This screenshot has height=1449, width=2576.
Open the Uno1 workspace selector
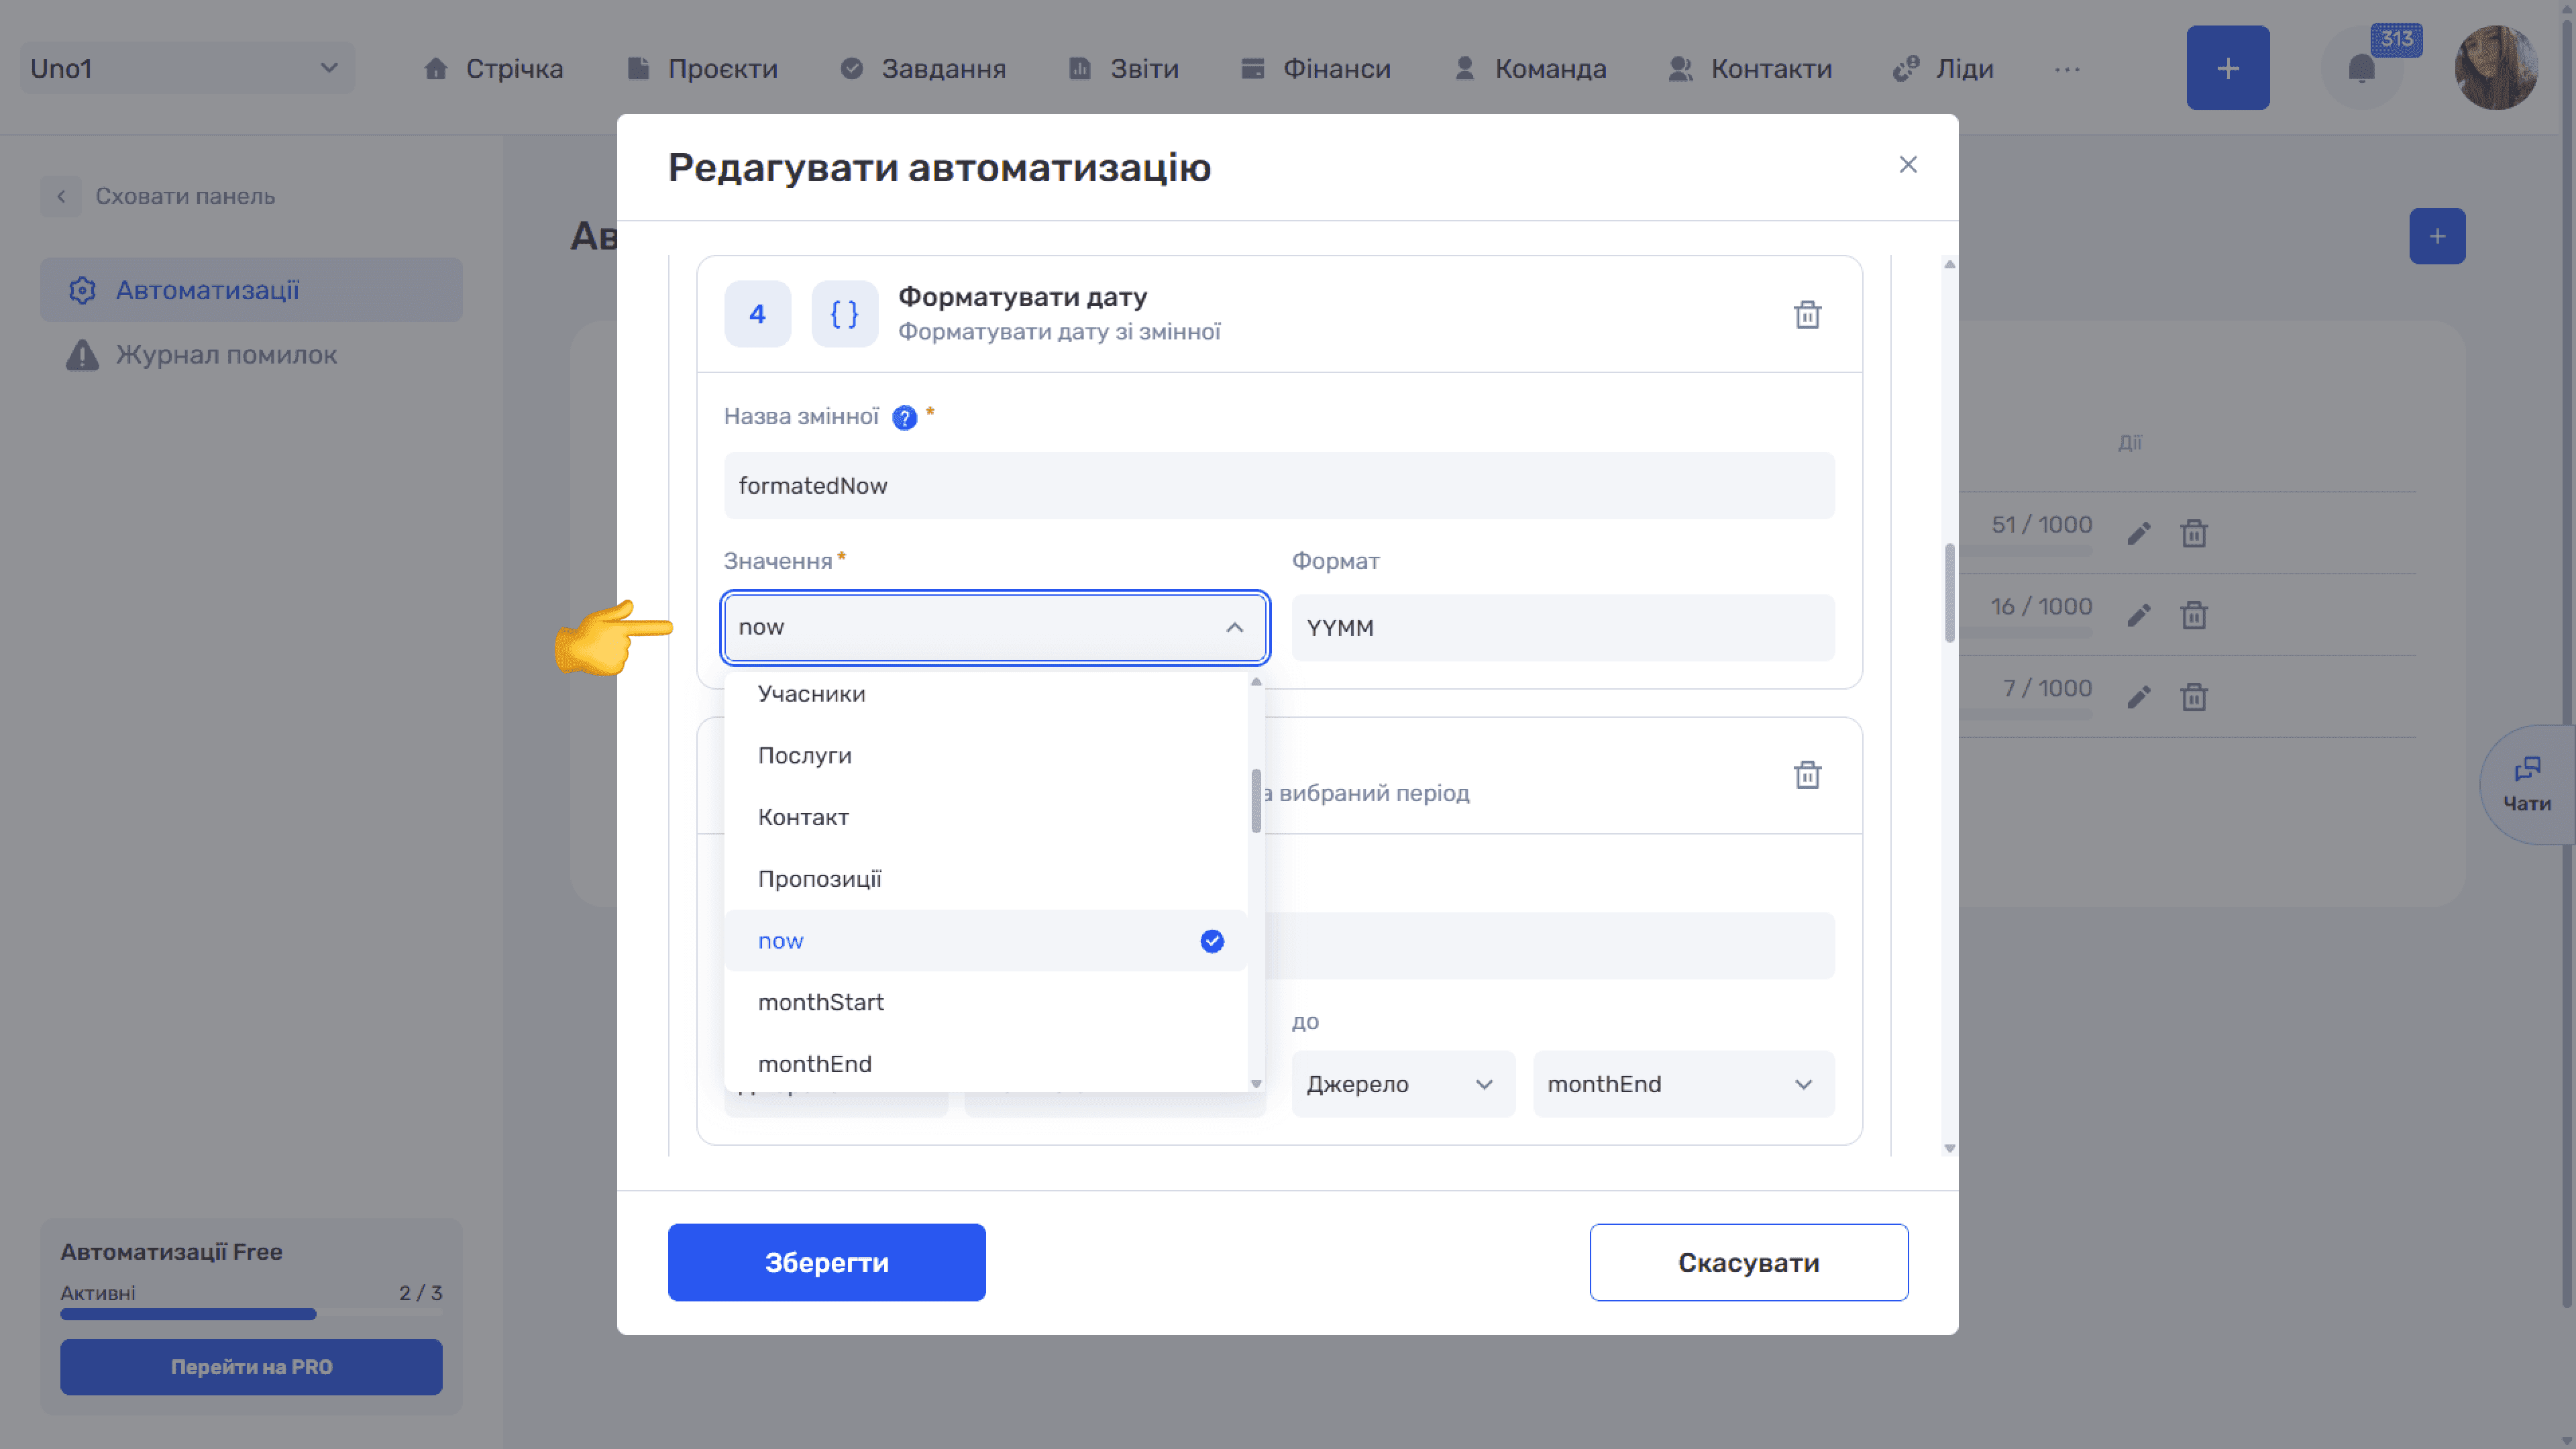pos(187,68)
